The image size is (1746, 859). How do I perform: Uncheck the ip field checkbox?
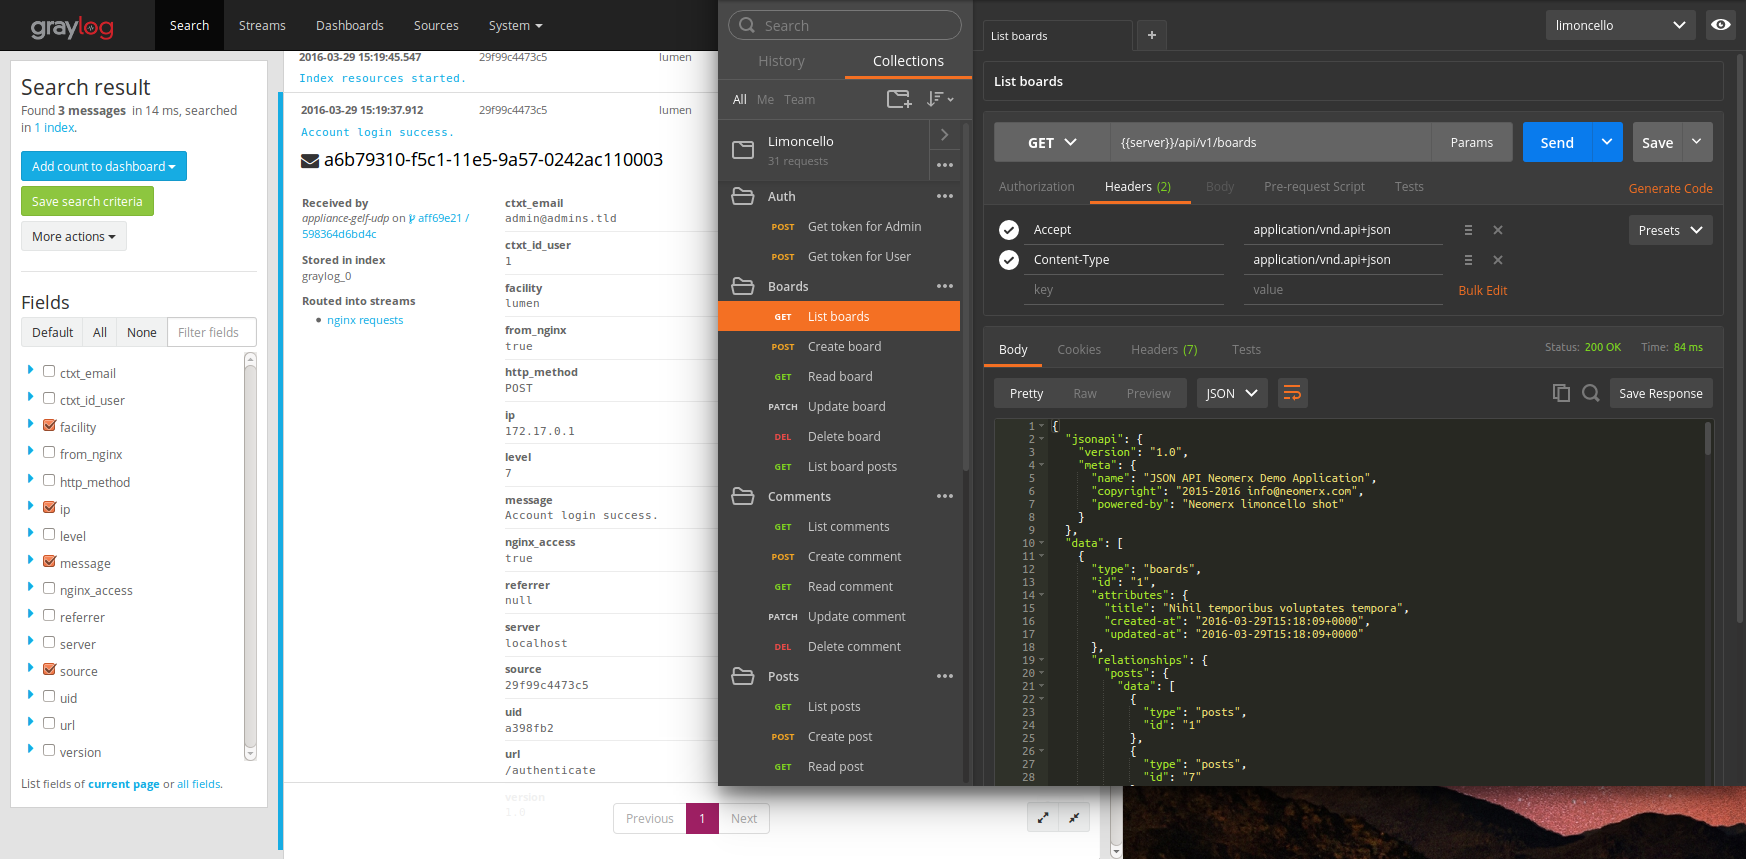tap(49, 507)
